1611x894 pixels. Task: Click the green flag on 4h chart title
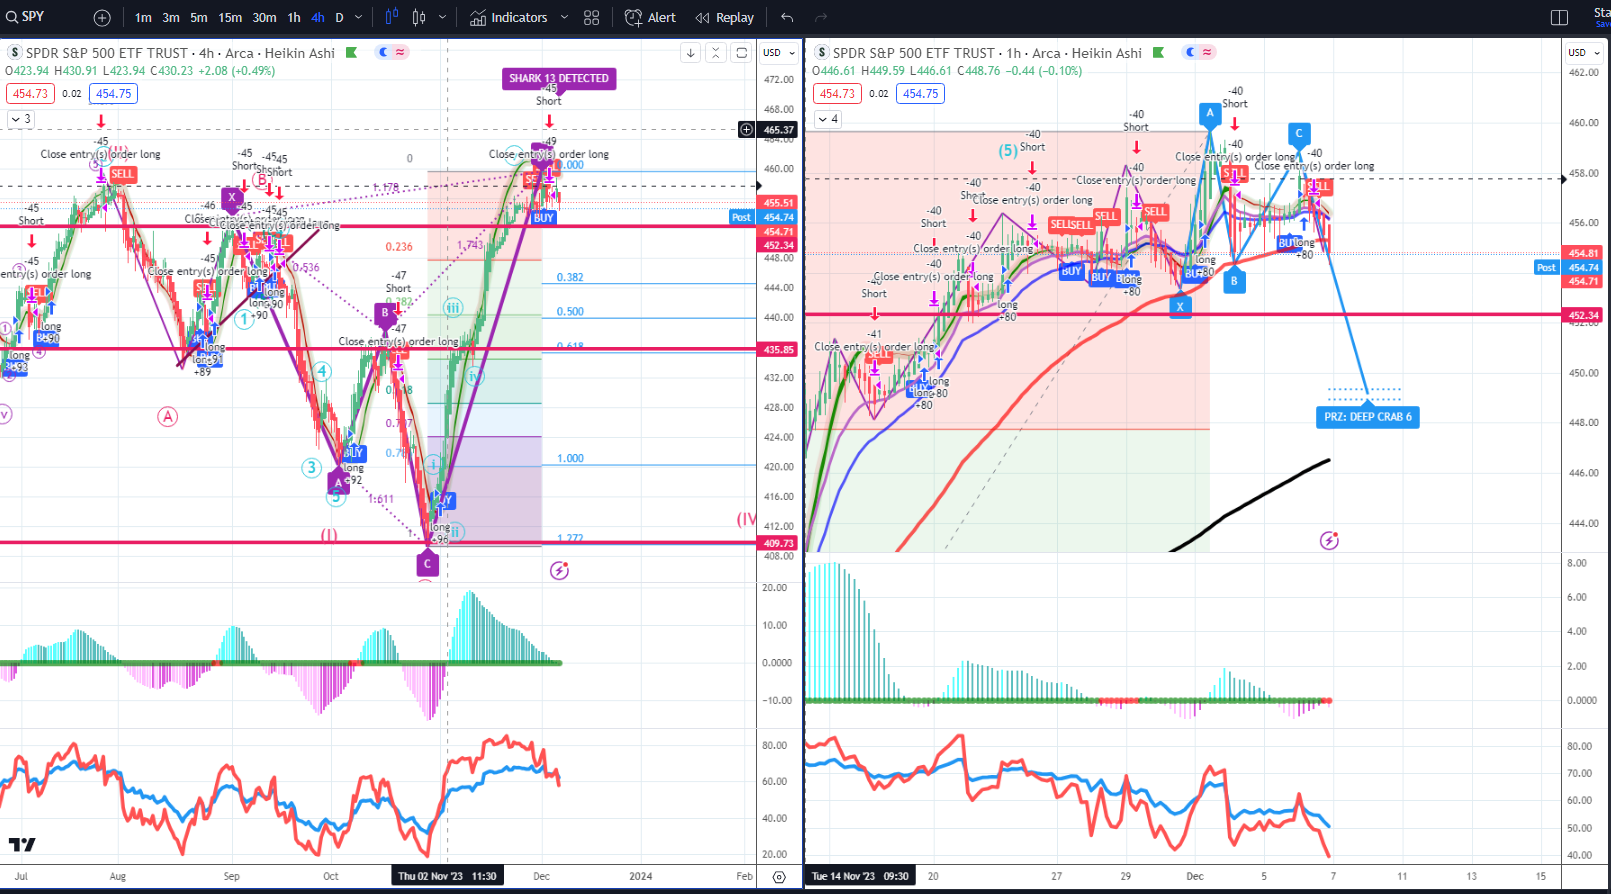(351, 53)
